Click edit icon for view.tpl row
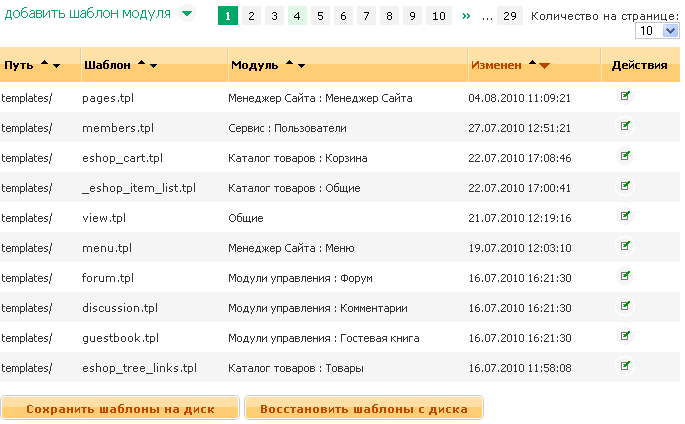Viewport: 685px width, 424px height. (626, 217)
